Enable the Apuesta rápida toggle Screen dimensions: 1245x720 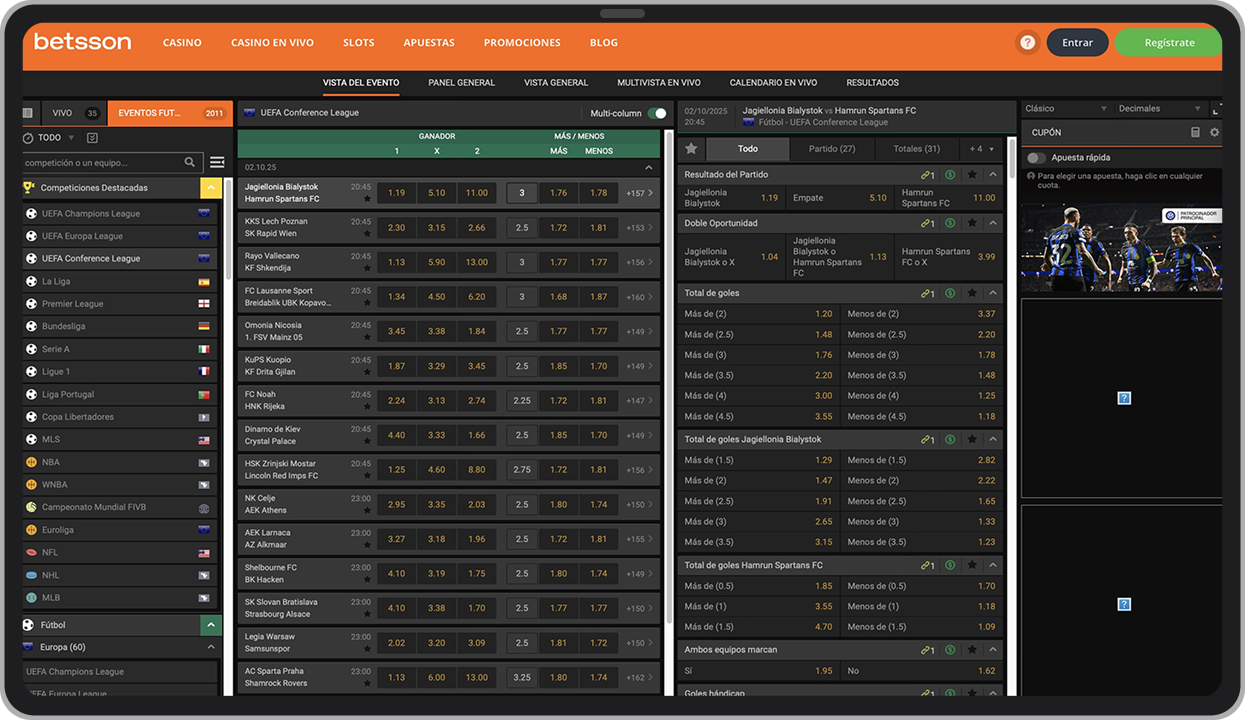point(1036,158)
